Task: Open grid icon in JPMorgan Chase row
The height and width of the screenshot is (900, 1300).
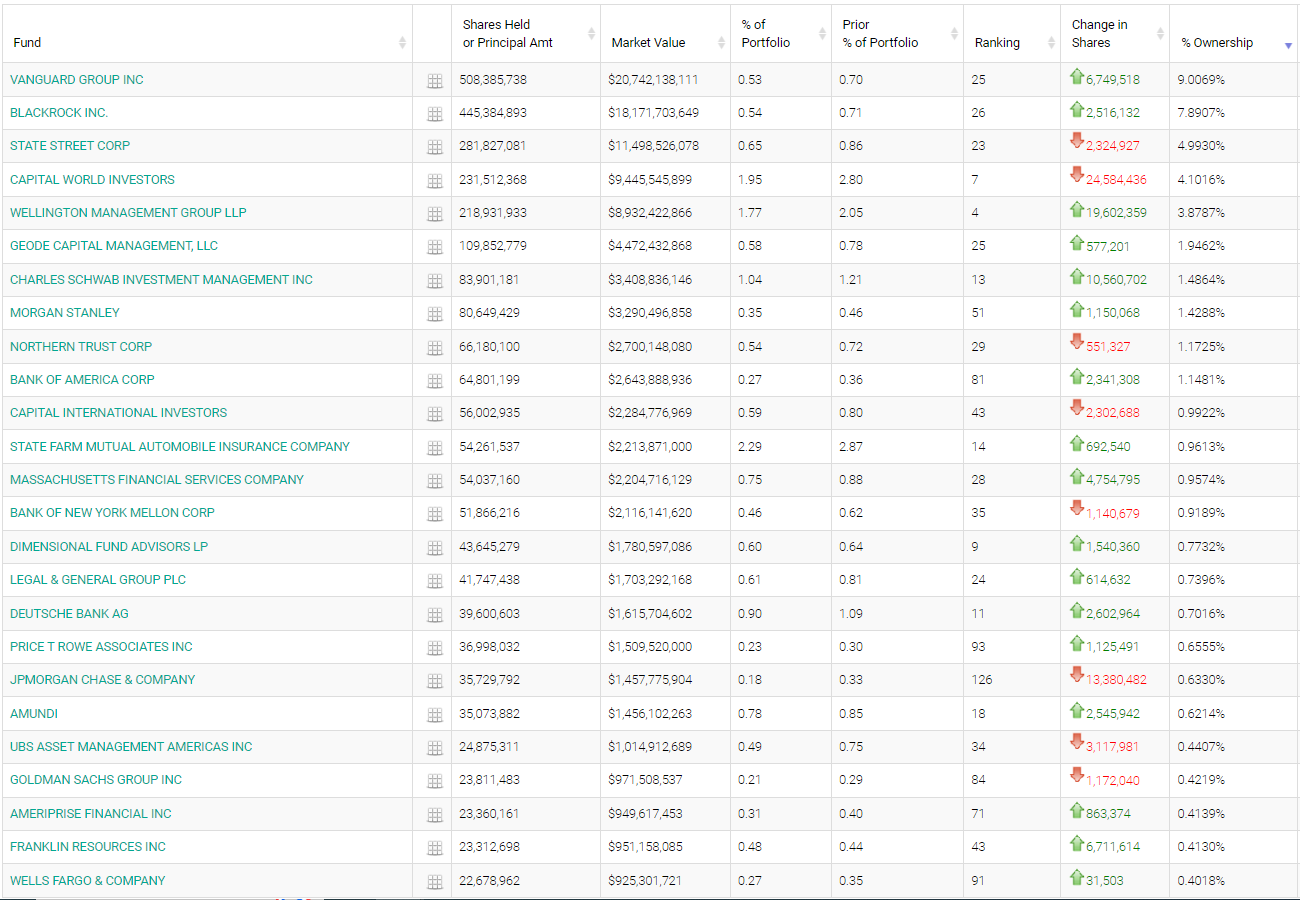Action: (434, 681)
